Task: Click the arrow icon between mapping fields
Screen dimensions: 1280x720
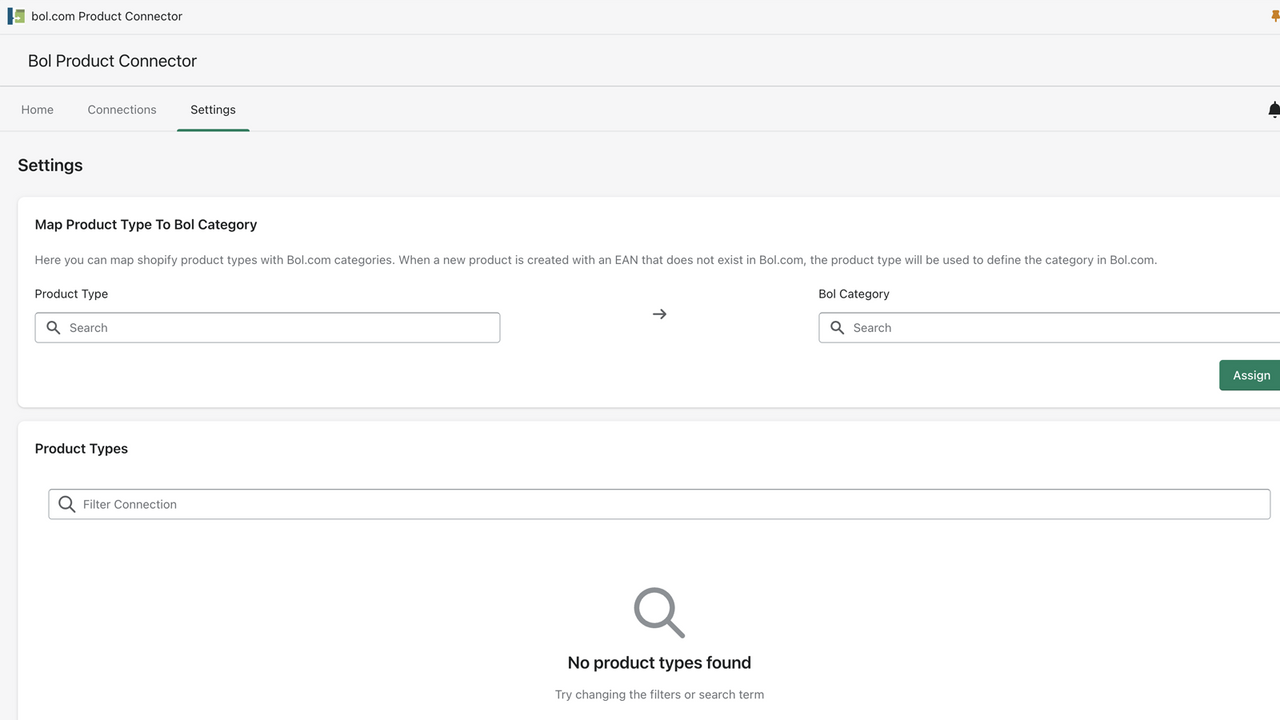Action: click(x=659, y=314)
